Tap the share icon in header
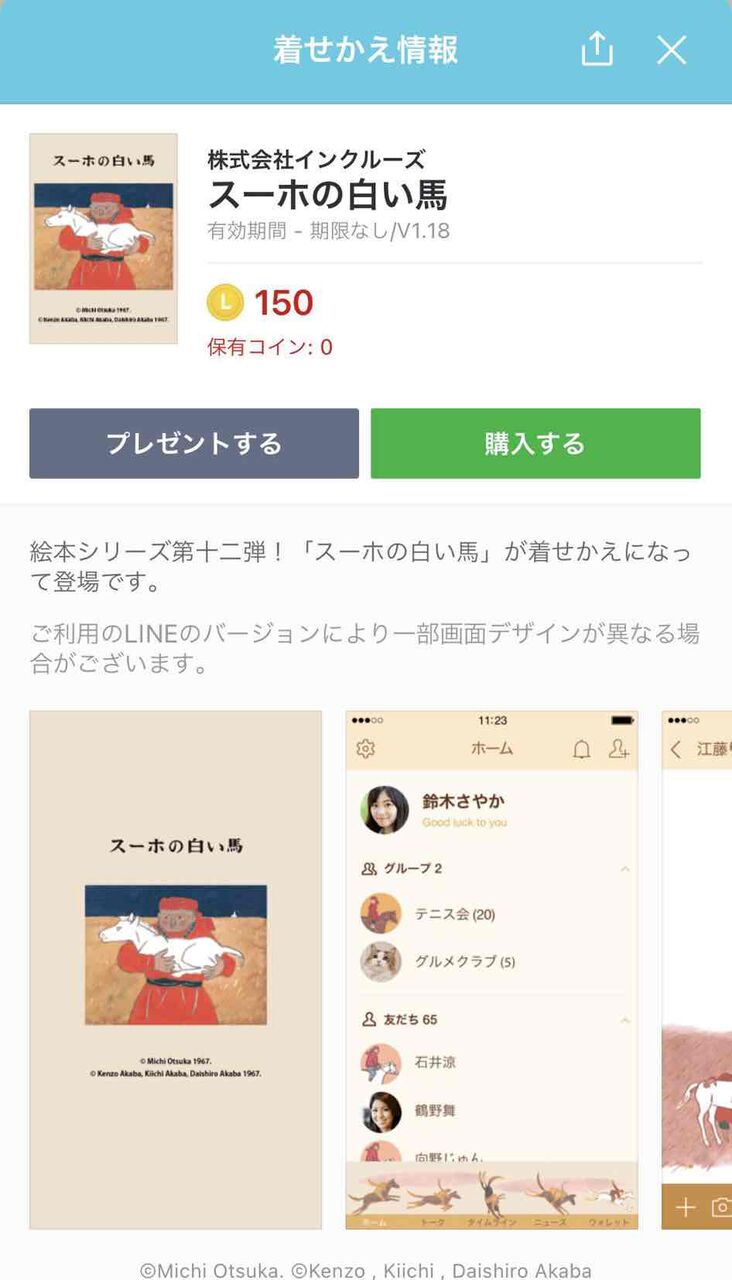Viewport: 732px width, 1280px height. 597,48
